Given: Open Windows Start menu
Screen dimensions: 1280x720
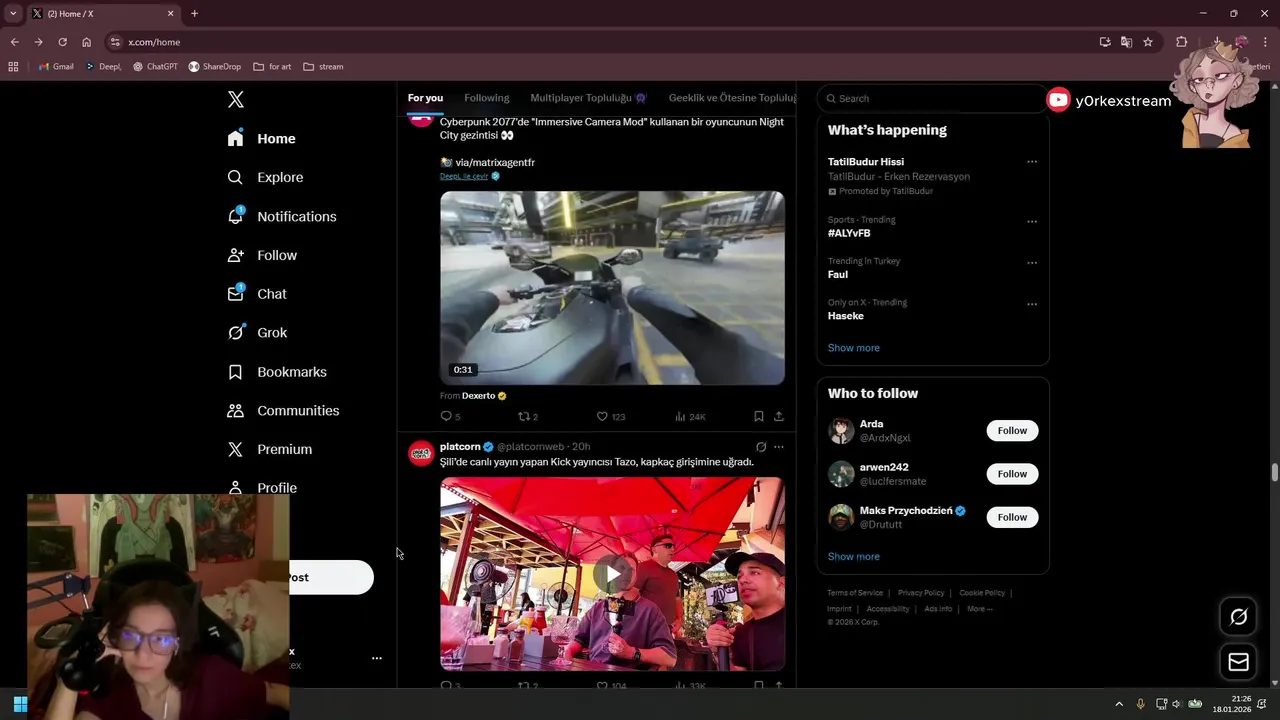Looking at the screenshot, I should point(20,704).
